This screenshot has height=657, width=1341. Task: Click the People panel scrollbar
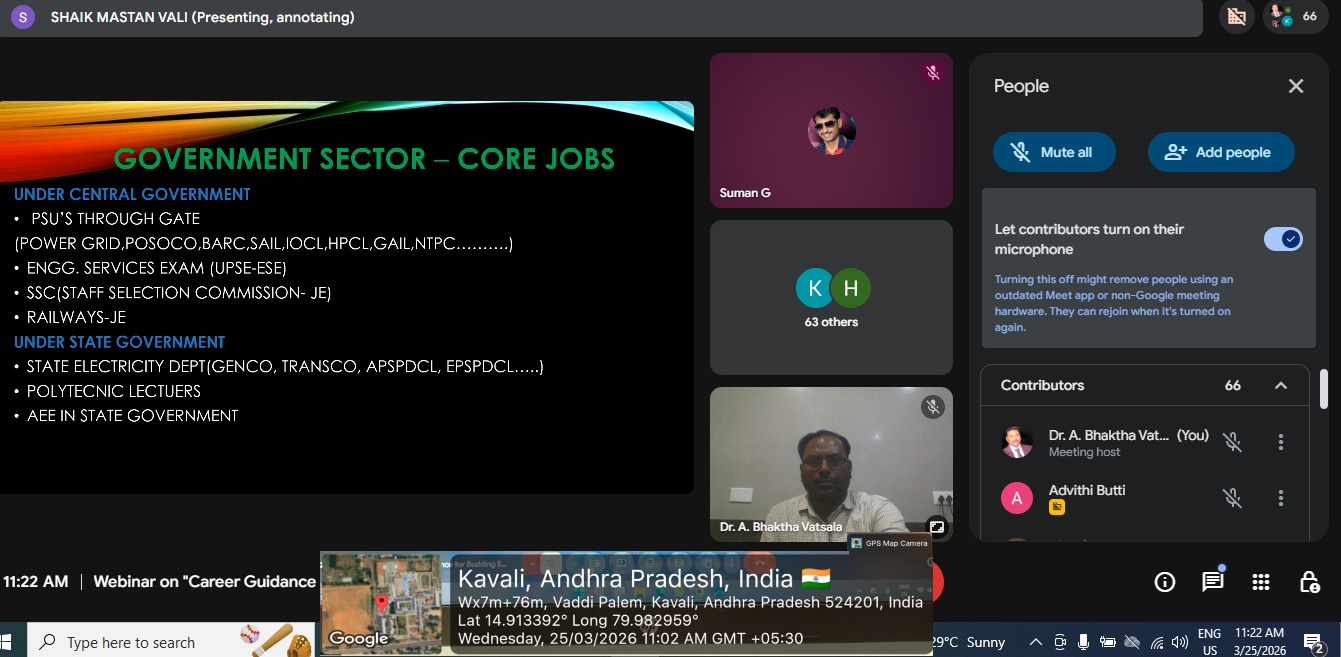tap(1324, 390)
